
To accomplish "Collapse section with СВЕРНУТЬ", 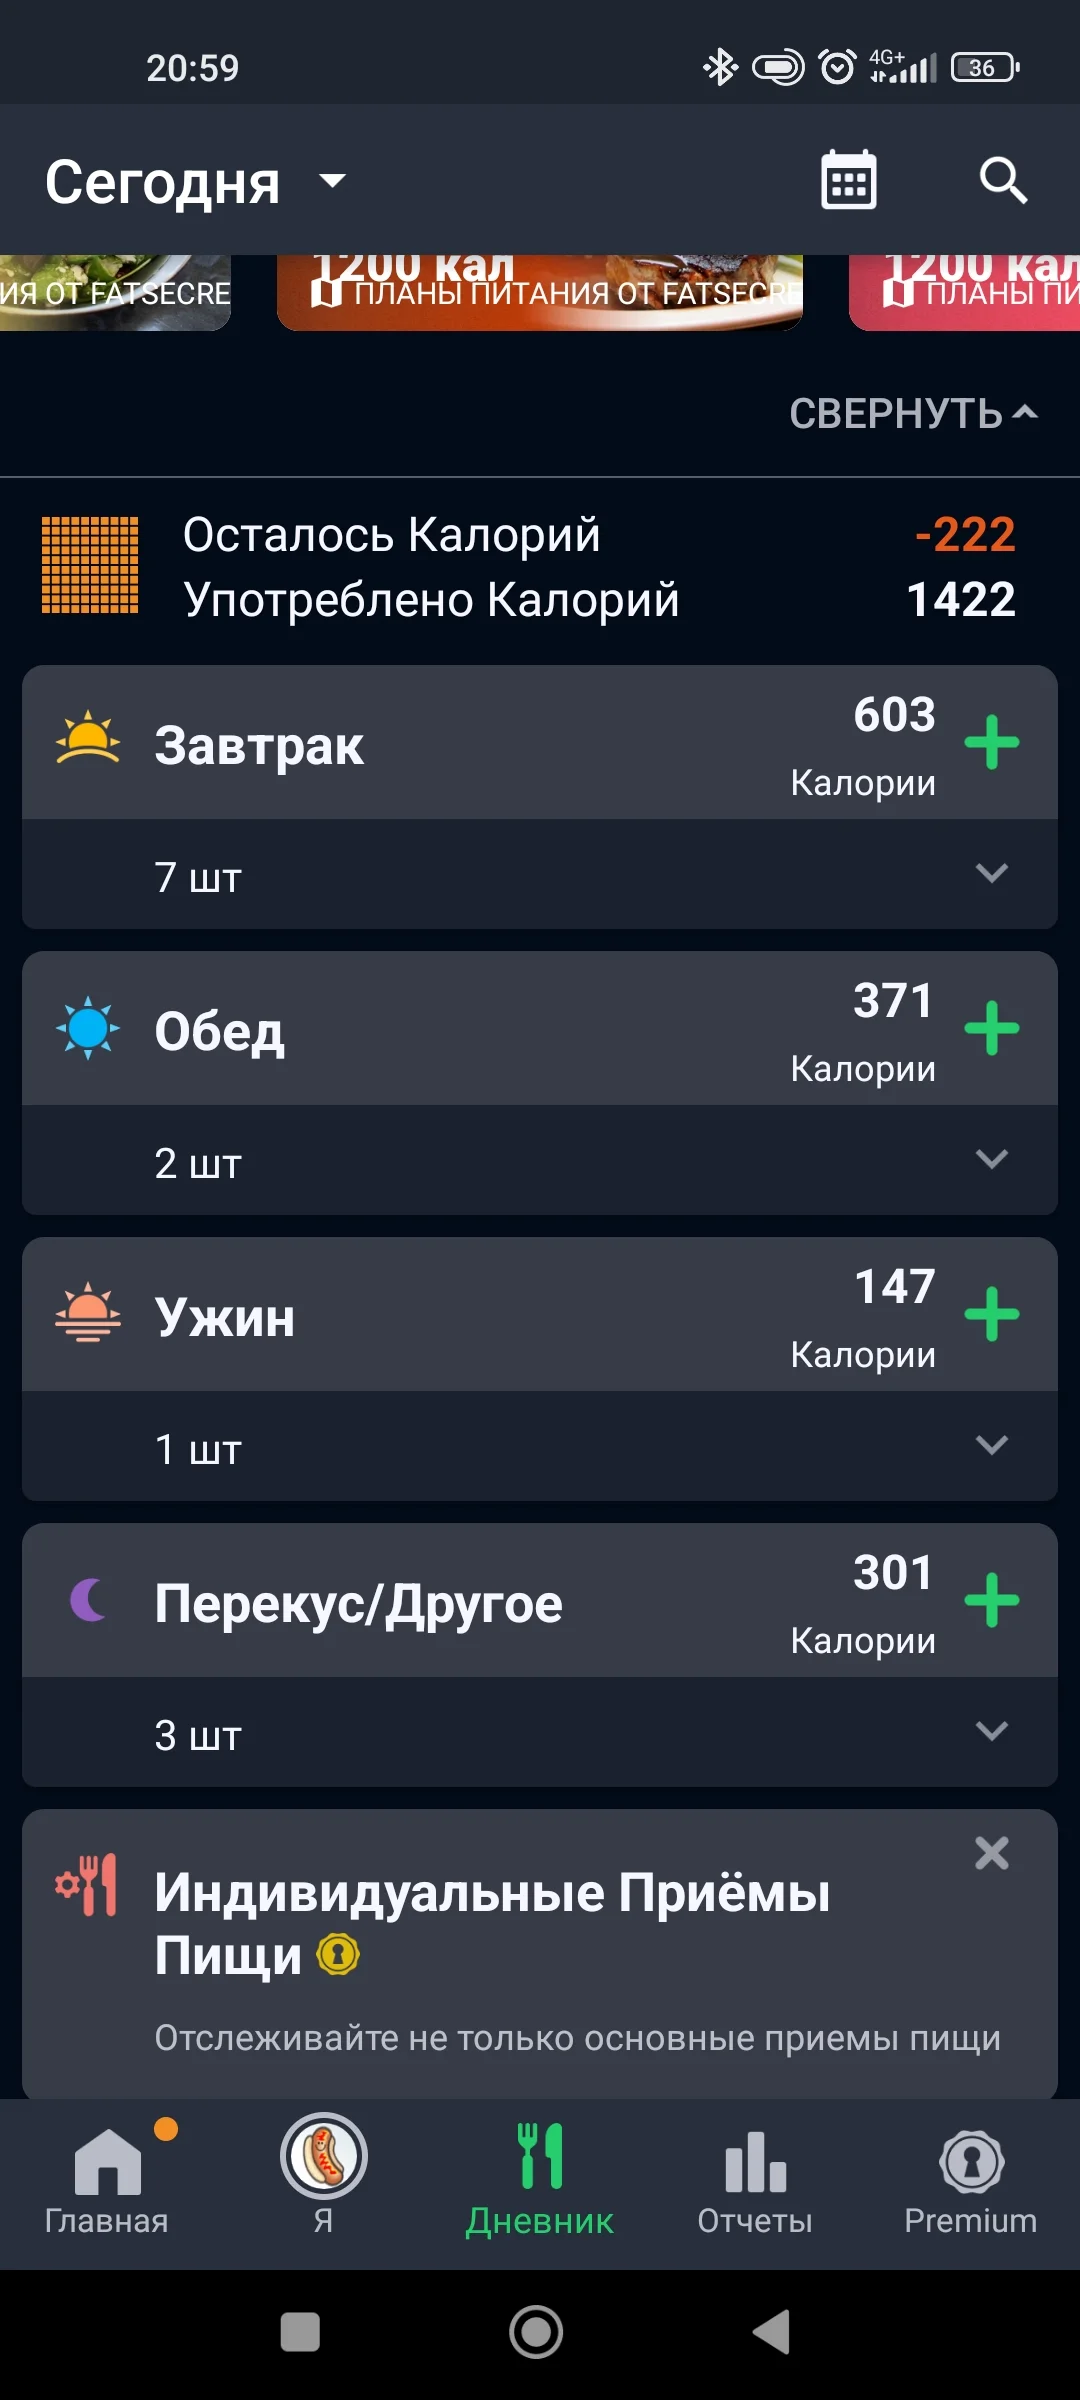I will [x=912, y=414].
